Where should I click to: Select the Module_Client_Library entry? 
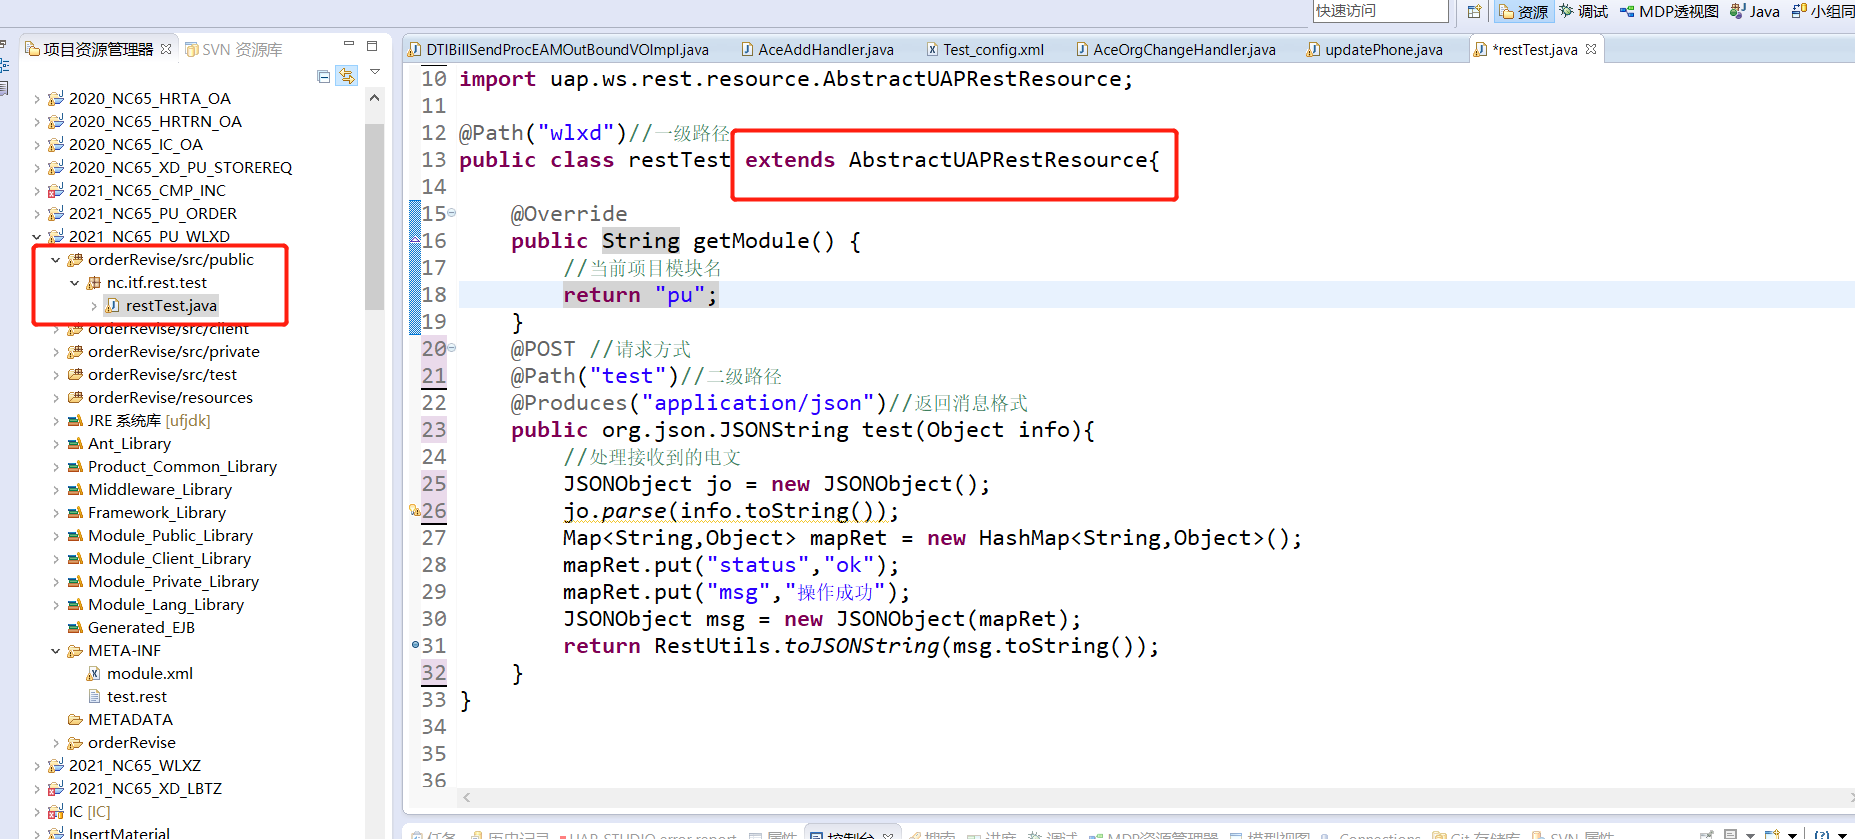[x=169, y=559]
